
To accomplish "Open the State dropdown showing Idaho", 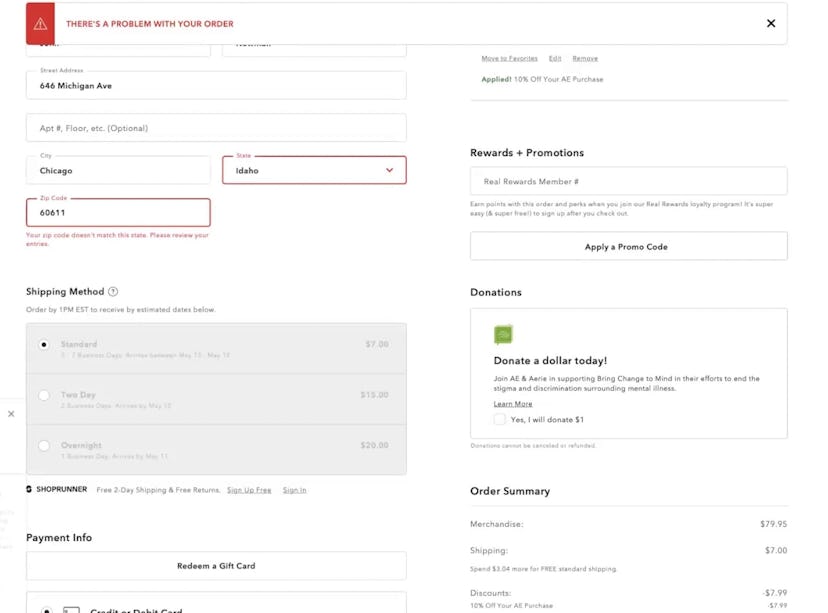I will 313,170.
